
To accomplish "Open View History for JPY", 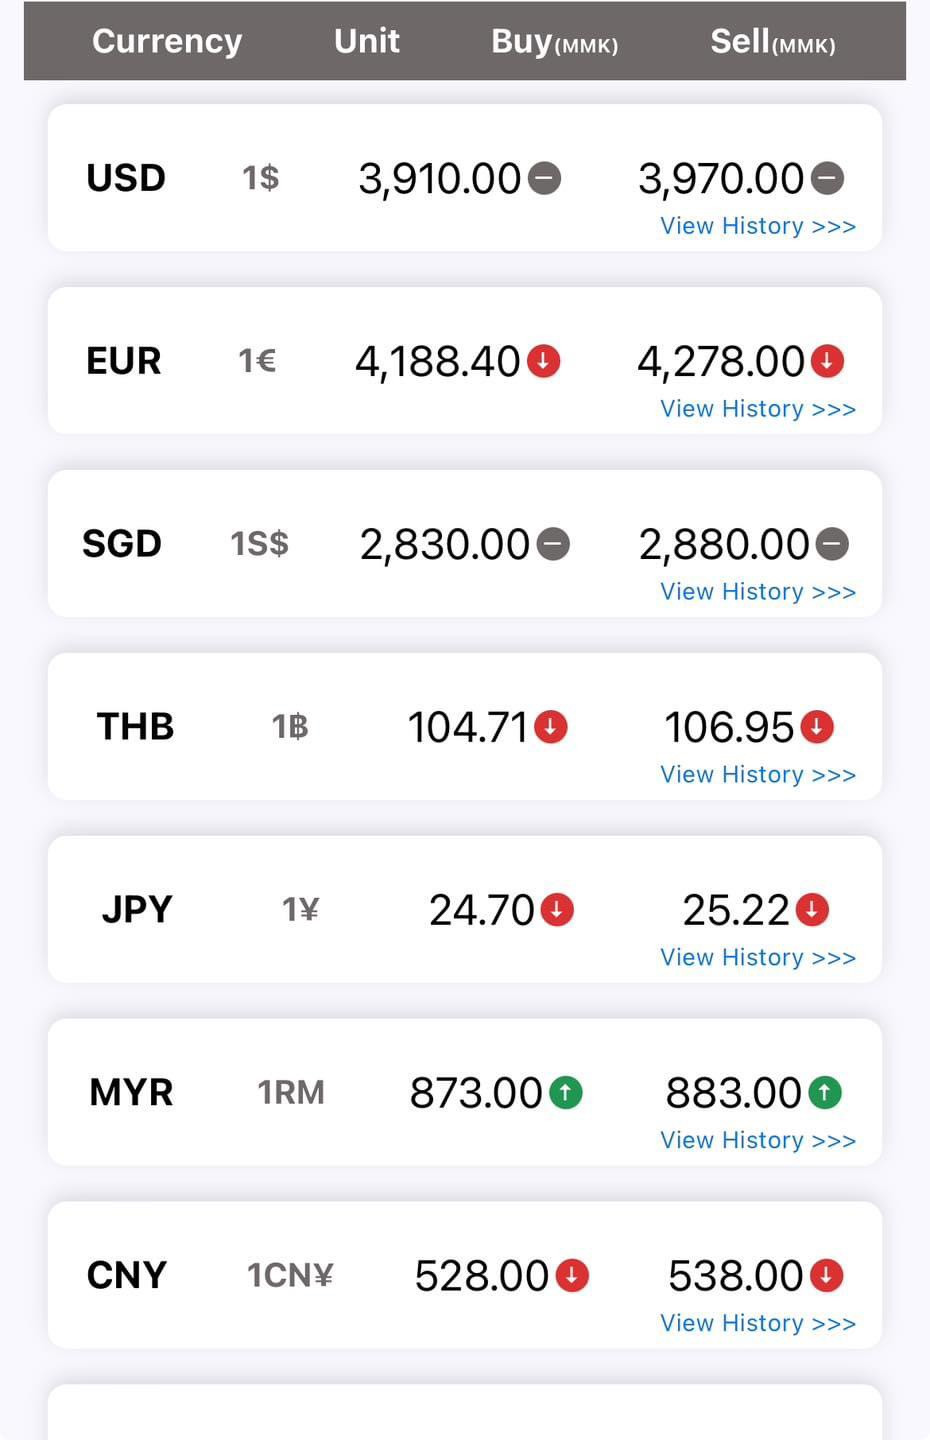I will [758, 958].
